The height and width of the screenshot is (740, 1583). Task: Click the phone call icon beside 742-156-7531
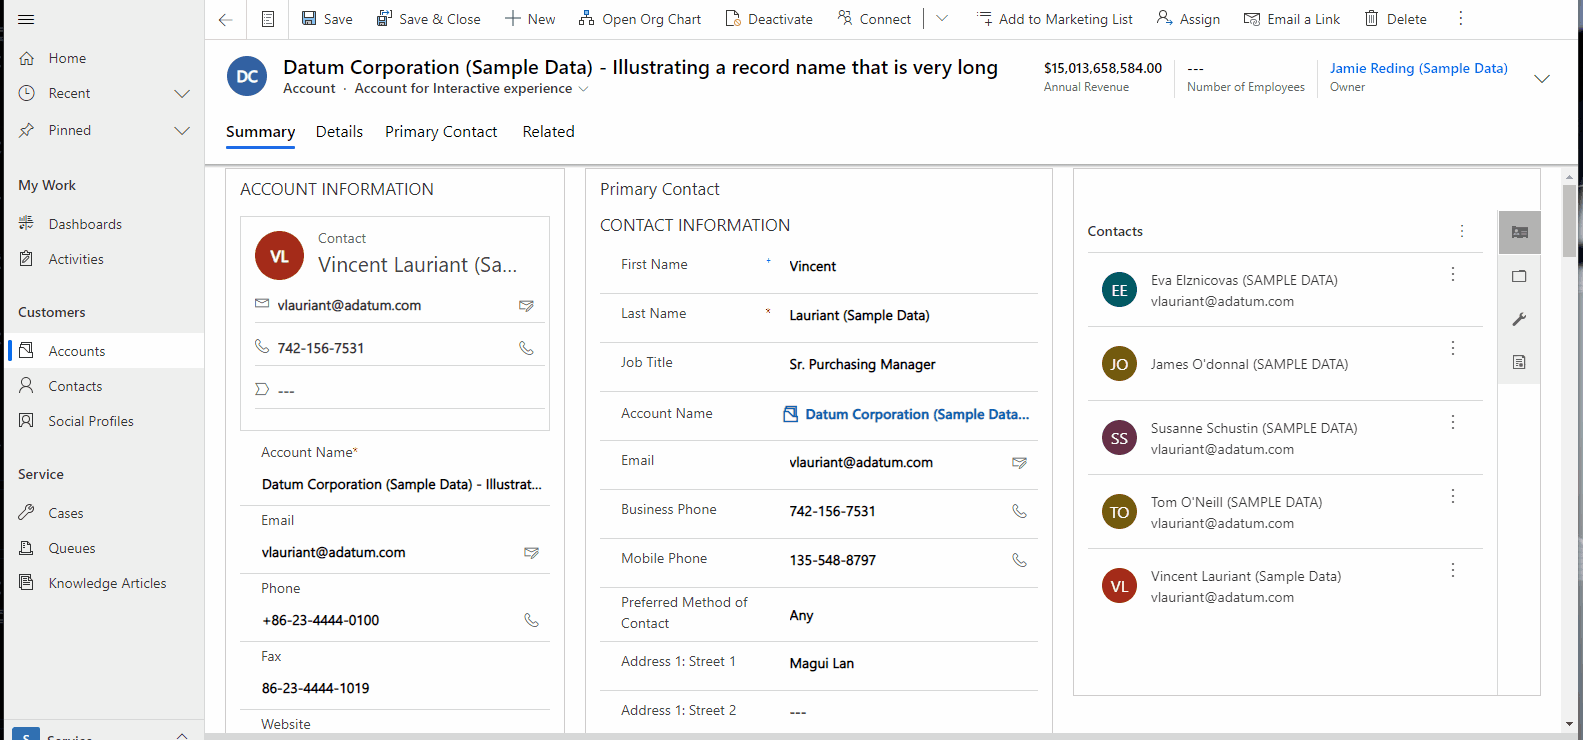(526, 348)
